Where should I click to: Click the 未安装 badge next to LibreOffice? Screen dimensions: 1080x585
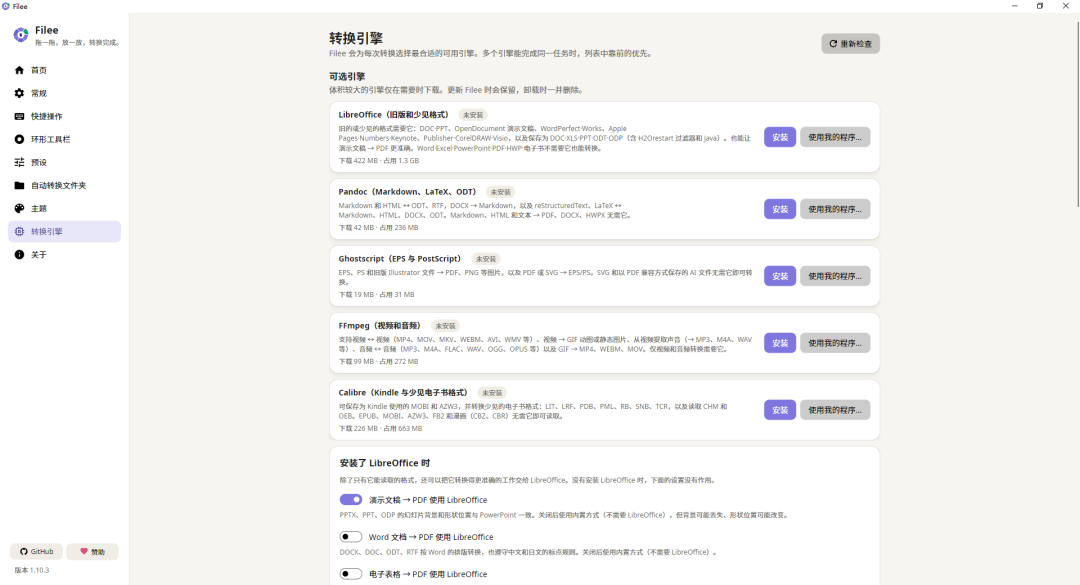pyautogui.click(x=472, y=115)
